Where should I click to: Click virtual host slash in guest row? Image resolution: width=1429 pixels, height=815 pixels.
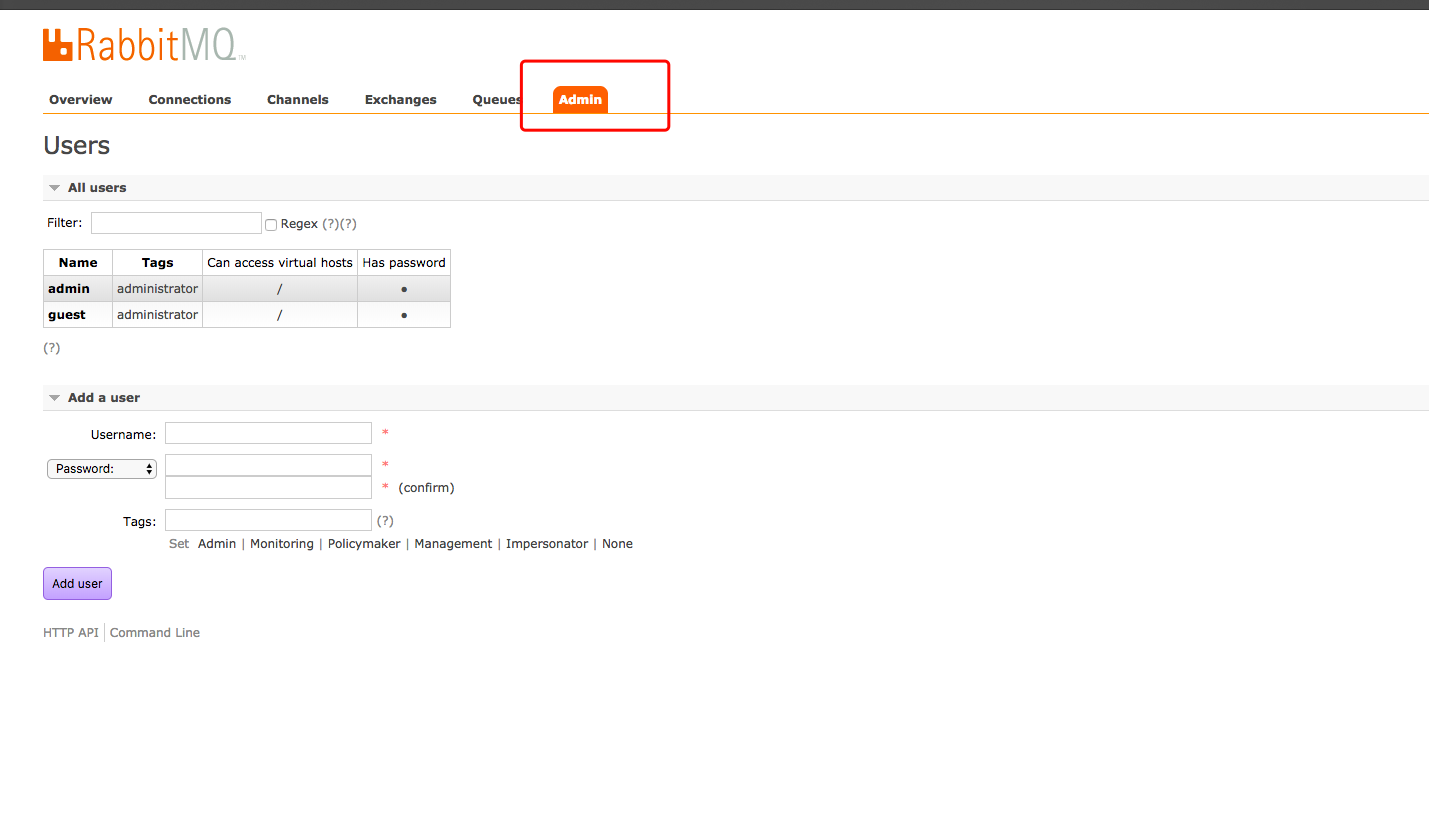(280, 315)
